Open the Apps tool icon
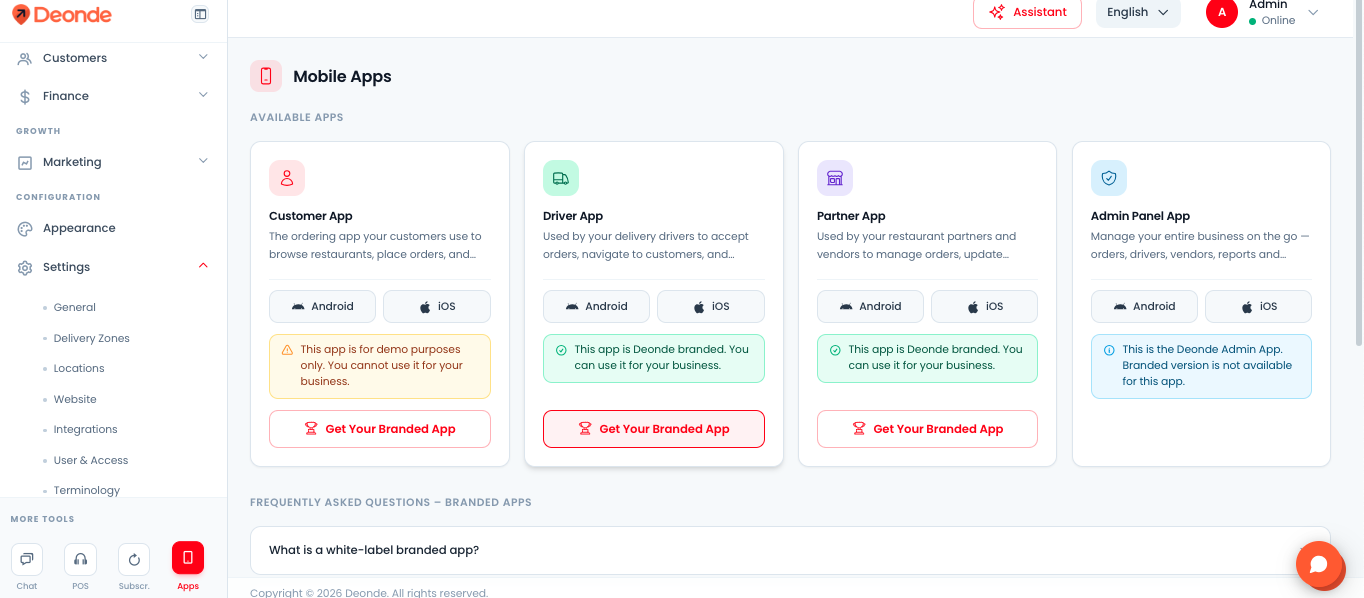This screenshot has width=1364, height=598. tap(188, 558)
